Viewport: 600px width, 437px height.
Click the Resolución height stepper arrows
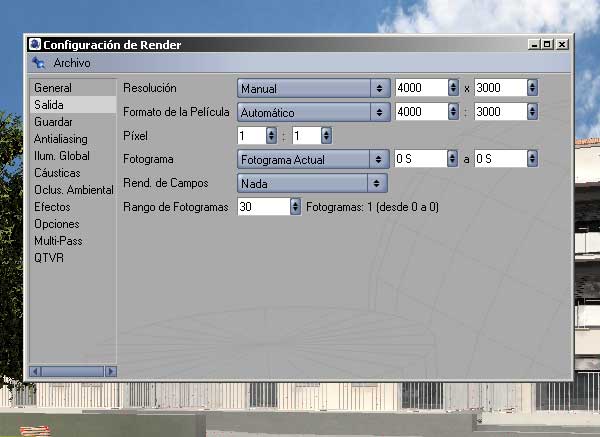532,88
